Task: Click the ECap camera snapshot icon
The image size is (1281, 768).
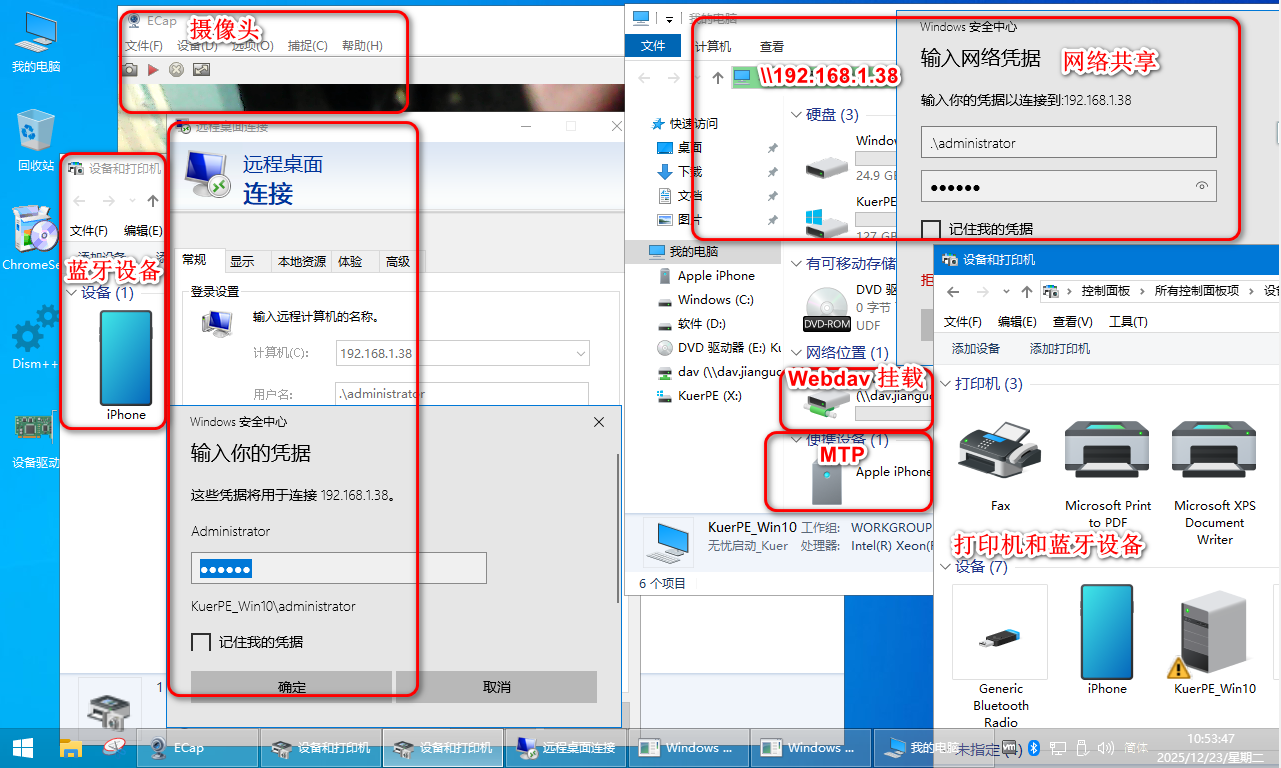Action: click(130, 69)
